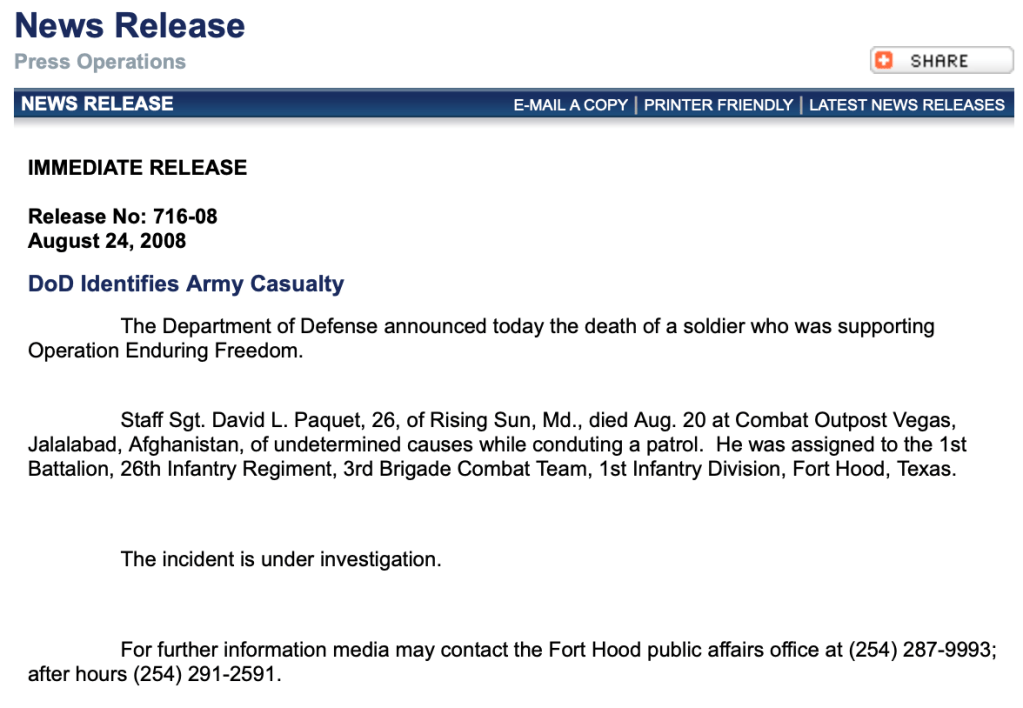Click the DoD Identifies Army Casualty headline
Screen dimensions: 1023x708
click(186, 284)
